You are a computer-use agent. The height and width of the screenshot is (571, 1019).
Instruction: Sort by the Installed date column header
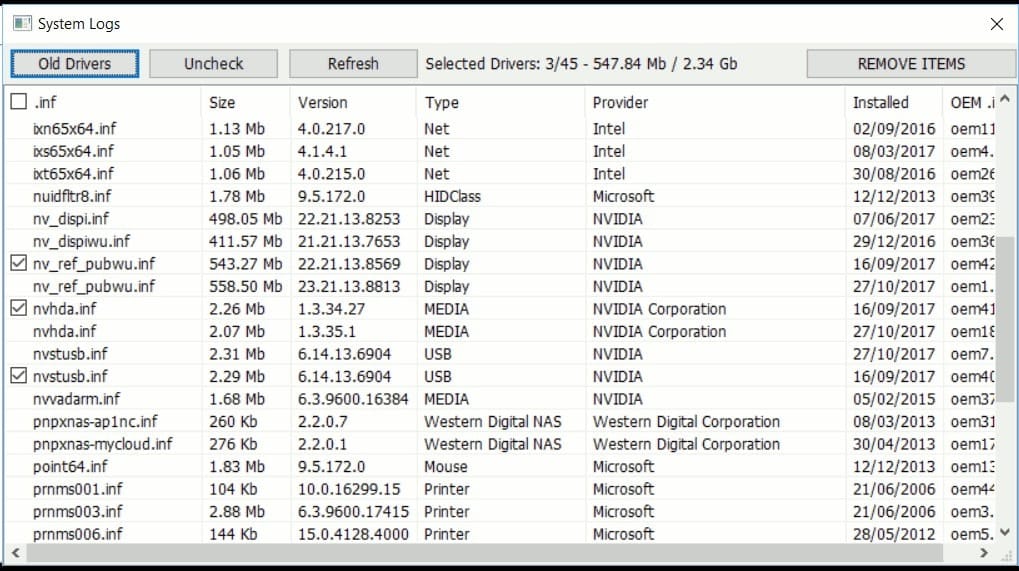pyautogui.click(x=880, y=102)
